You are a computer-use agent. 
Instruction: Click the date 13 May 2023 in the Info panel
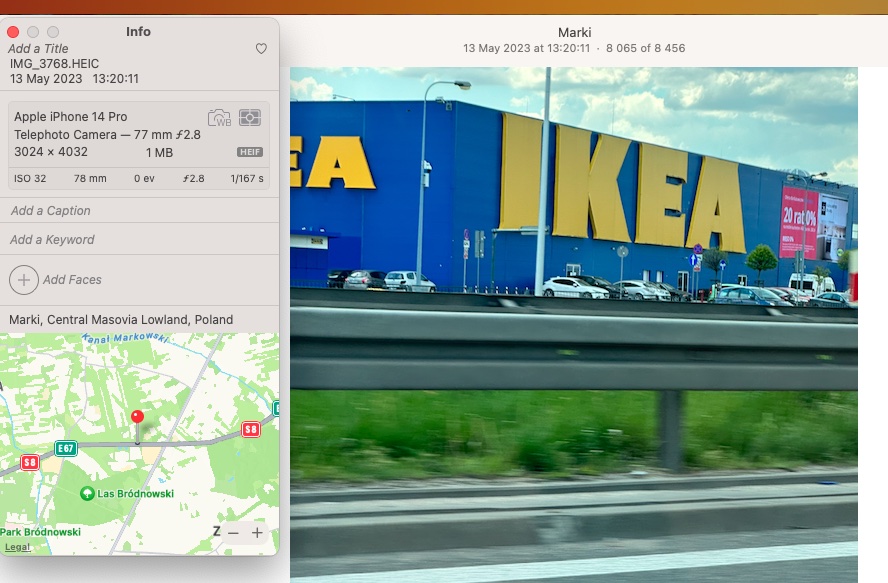(x=46, y=79)
